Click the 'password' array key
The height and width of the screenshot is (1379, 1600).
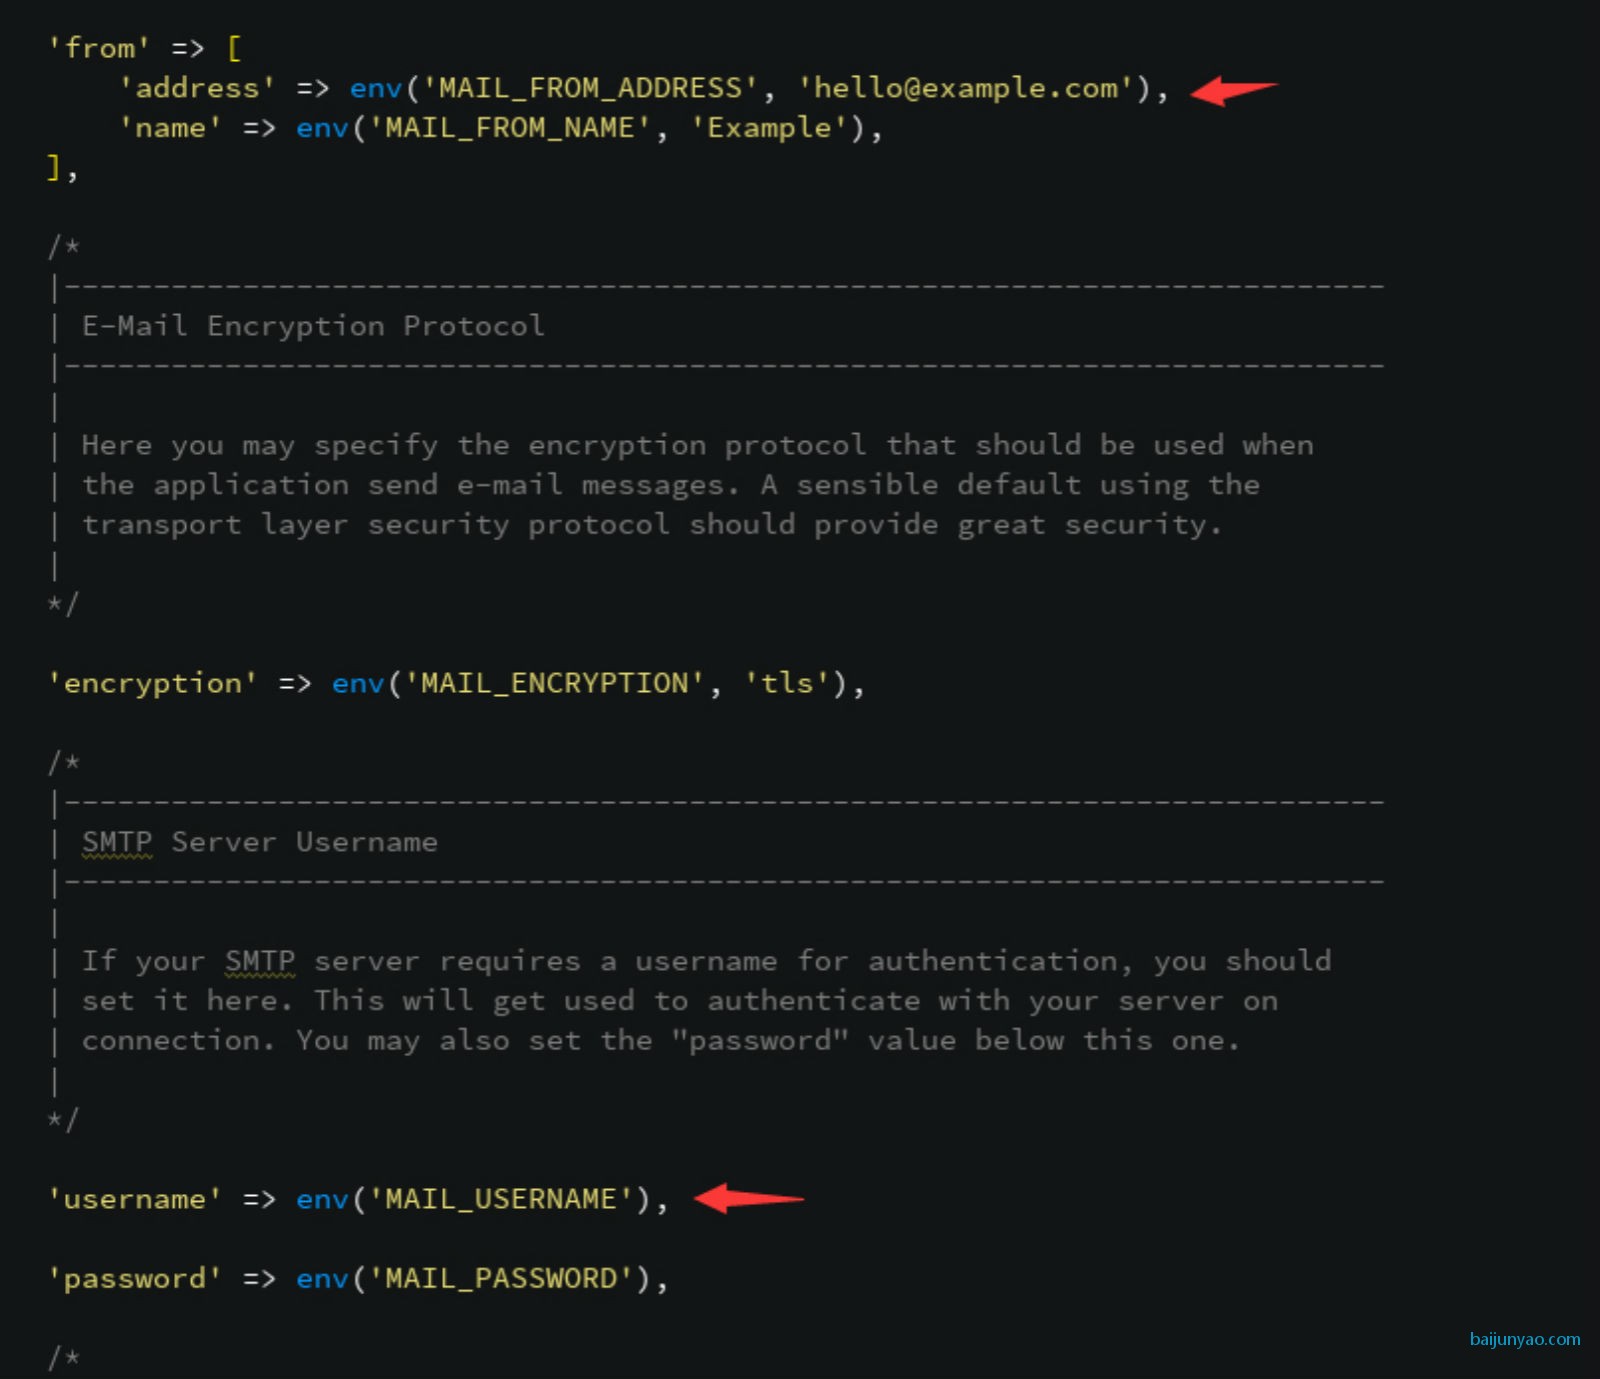(x=135, y=1279)
